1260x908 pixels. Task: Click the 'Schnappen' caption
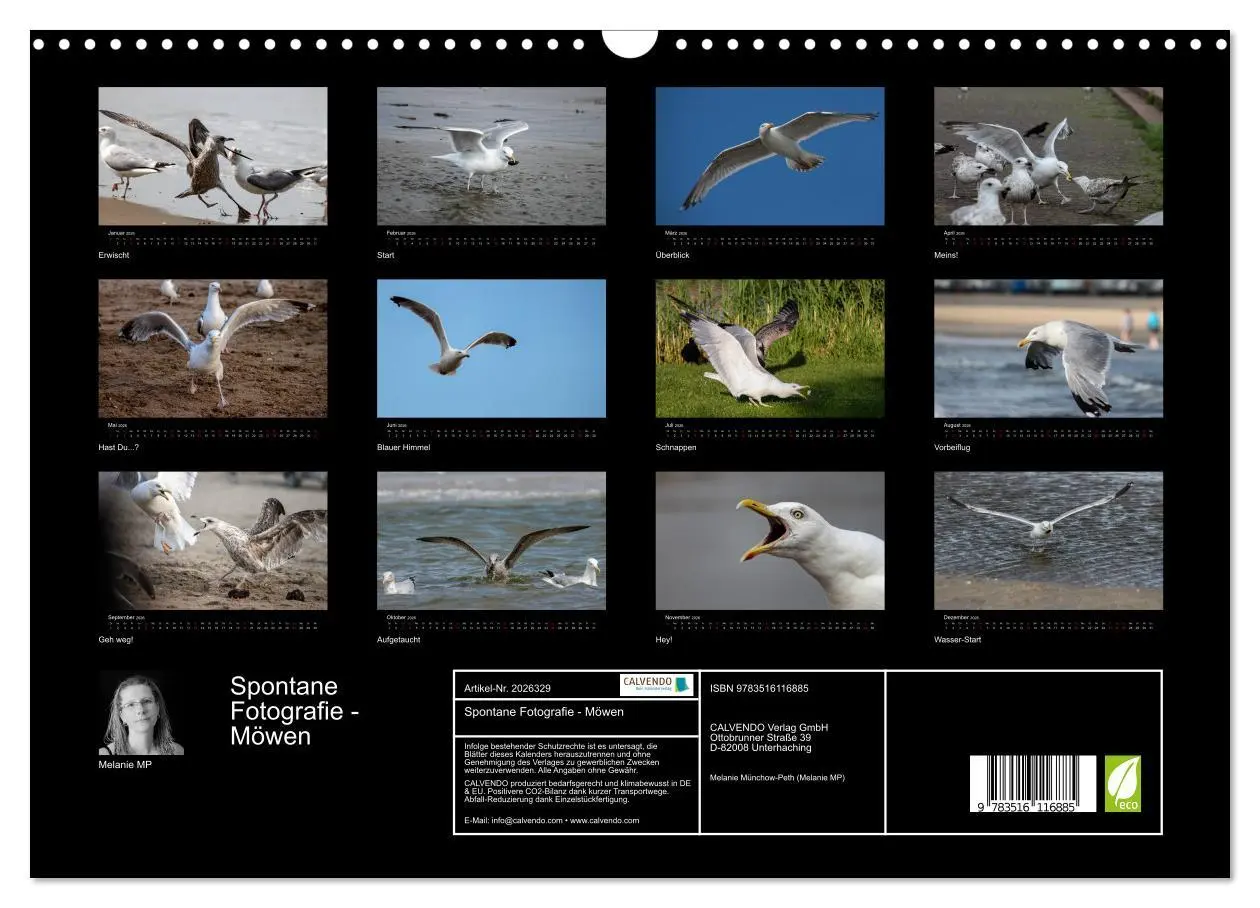676,447
